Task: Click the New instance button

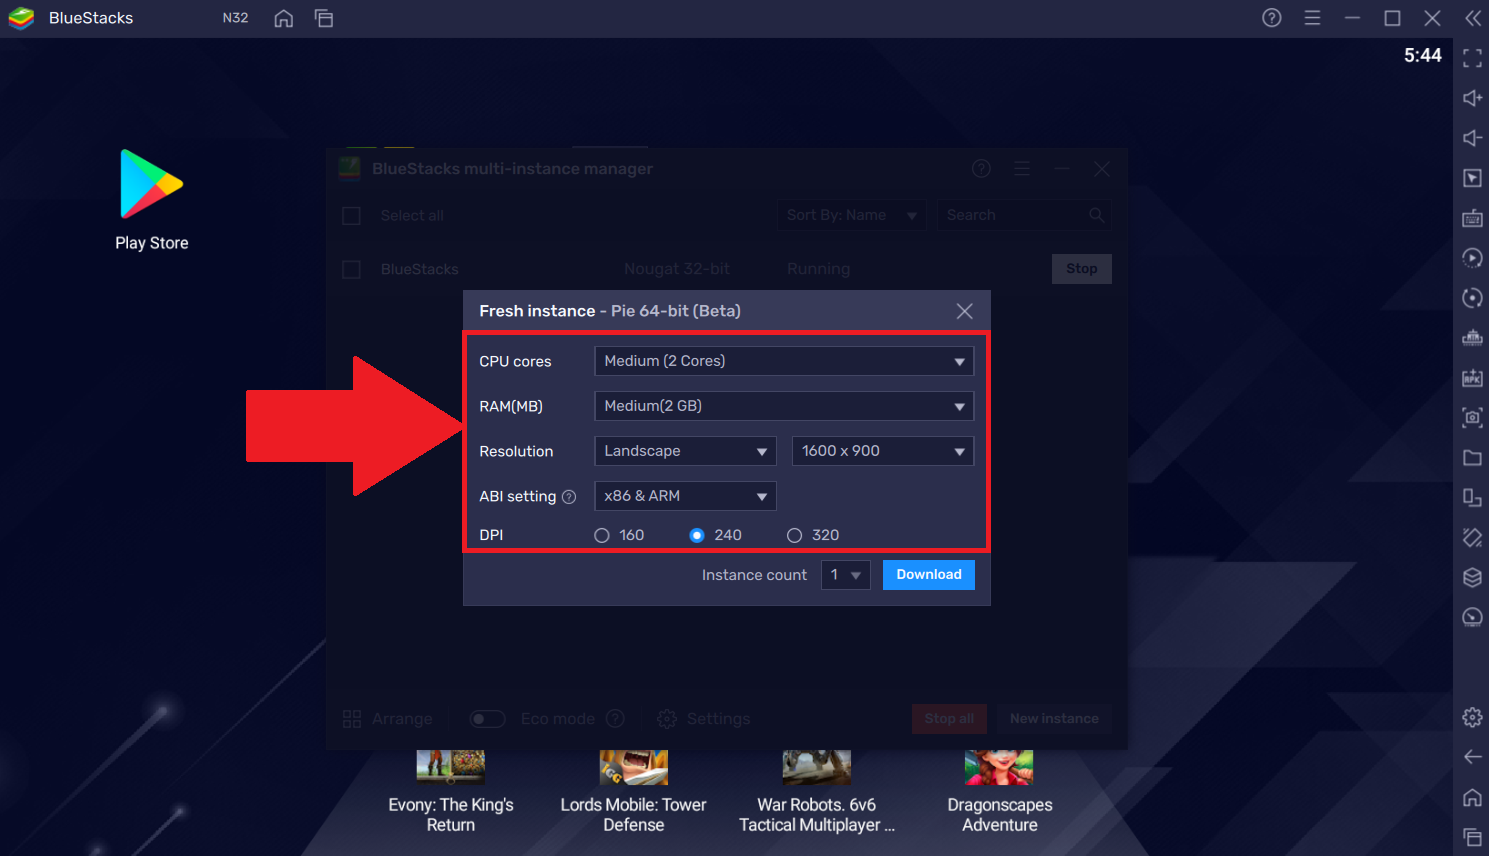Action: [x=1054, y=719]
